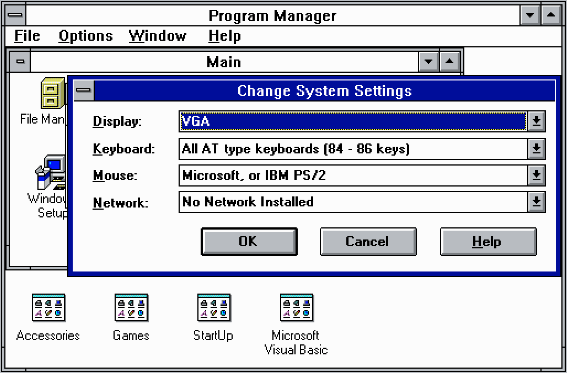The height and width of the screenshot is (373, 567).
Task: Open the Accessories program group icon
Action: (x=48, y=308)
